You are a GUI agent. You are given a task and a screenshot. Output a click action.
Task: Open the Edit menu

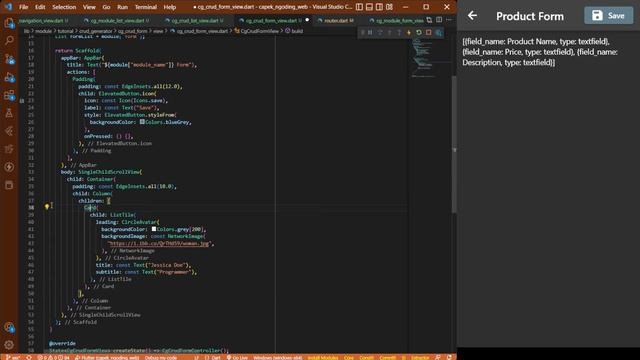(40, 7)
